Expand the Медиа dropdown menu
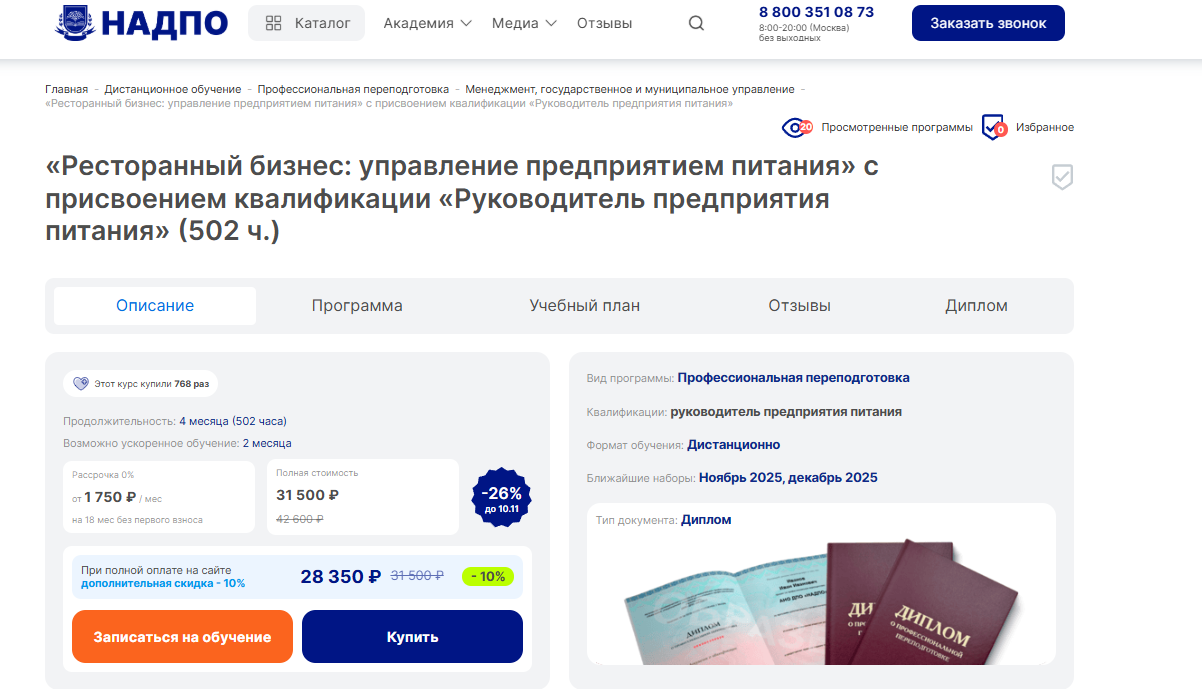This screenshot has height=689, width=1202. (524, 23)
